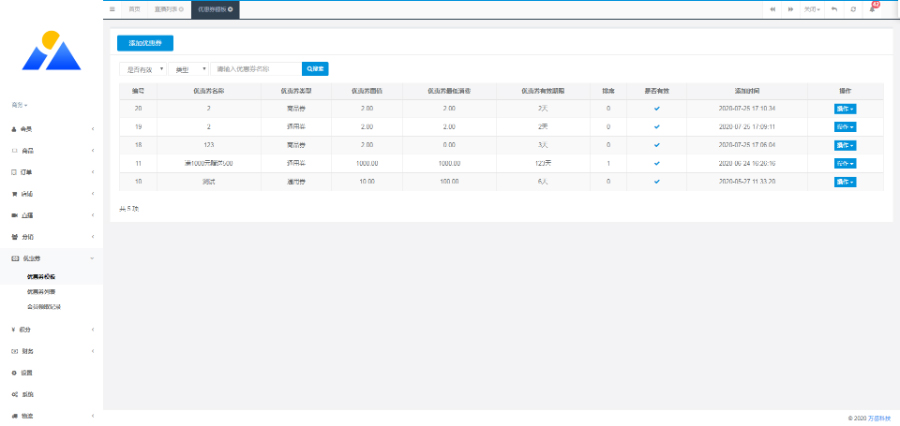This screenshot has height=426, width=900.
Task: Click the notification bell icon
Action: click(872, 8)
